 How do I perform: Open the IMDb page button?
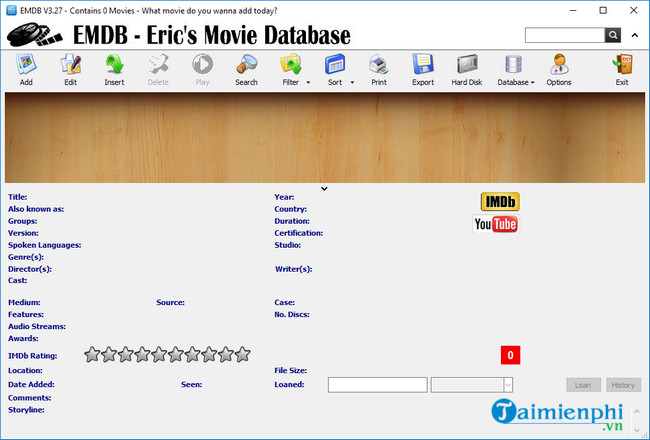tap(500, 202)
